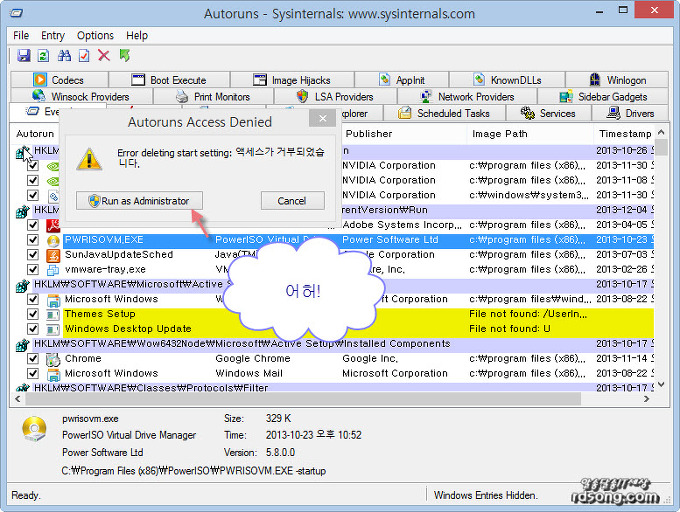
Task: Toggle the Themes Setup checkbox
Action: 33,314
